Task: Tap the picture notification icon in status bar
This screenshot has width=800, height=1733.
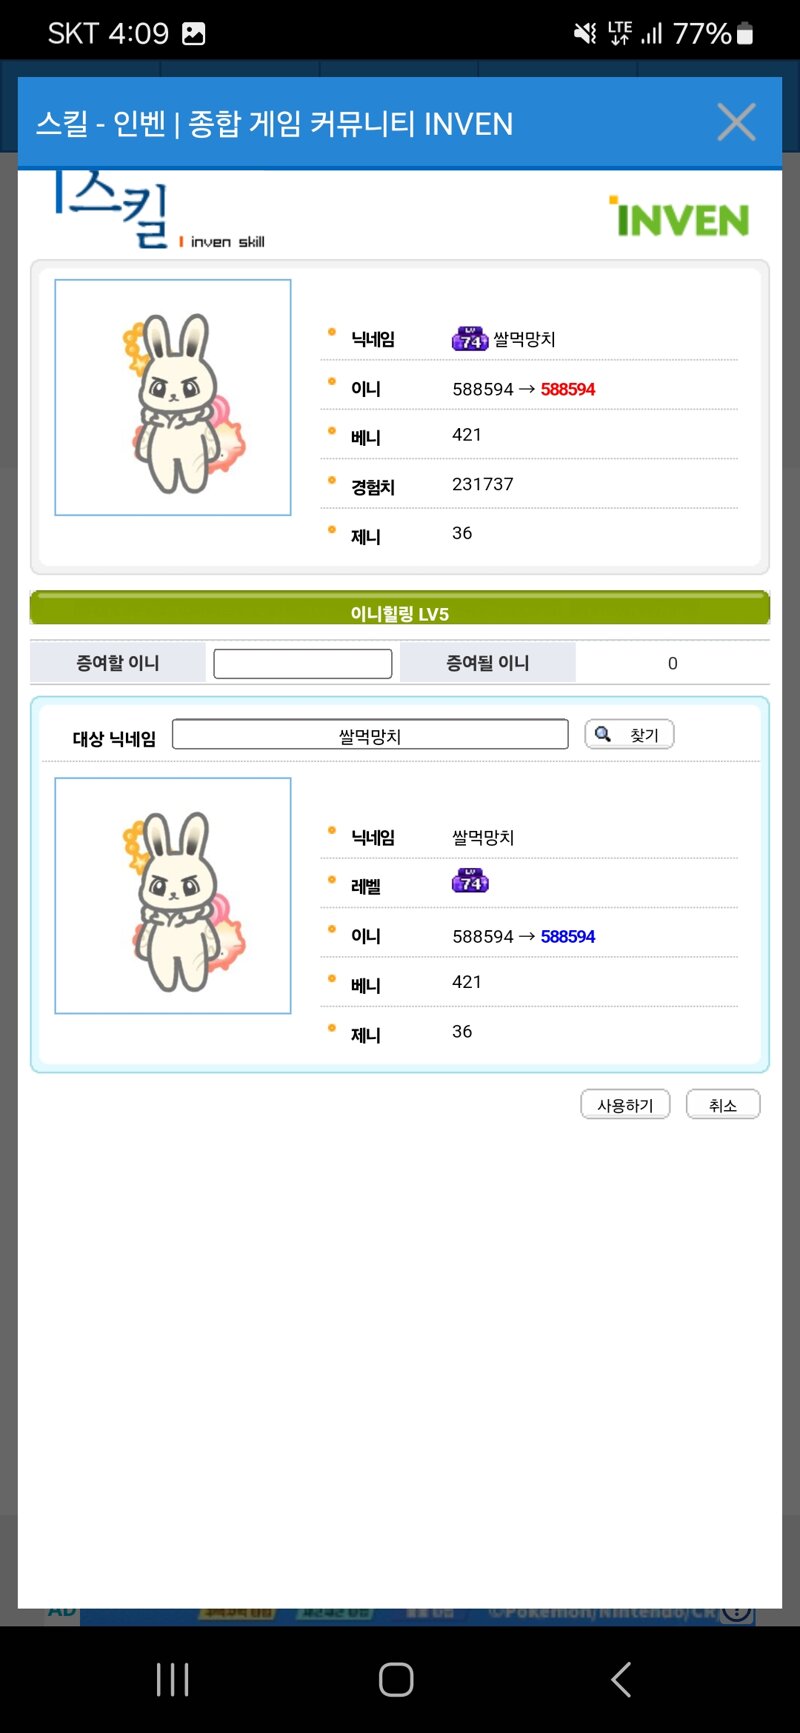Action: click(194, 34)
